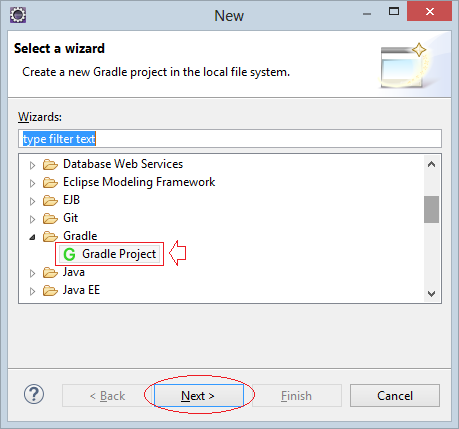Click the Eclipse Modeling Framework folder icon
This screenshot has height=429, width=459.
pos(50,182)
